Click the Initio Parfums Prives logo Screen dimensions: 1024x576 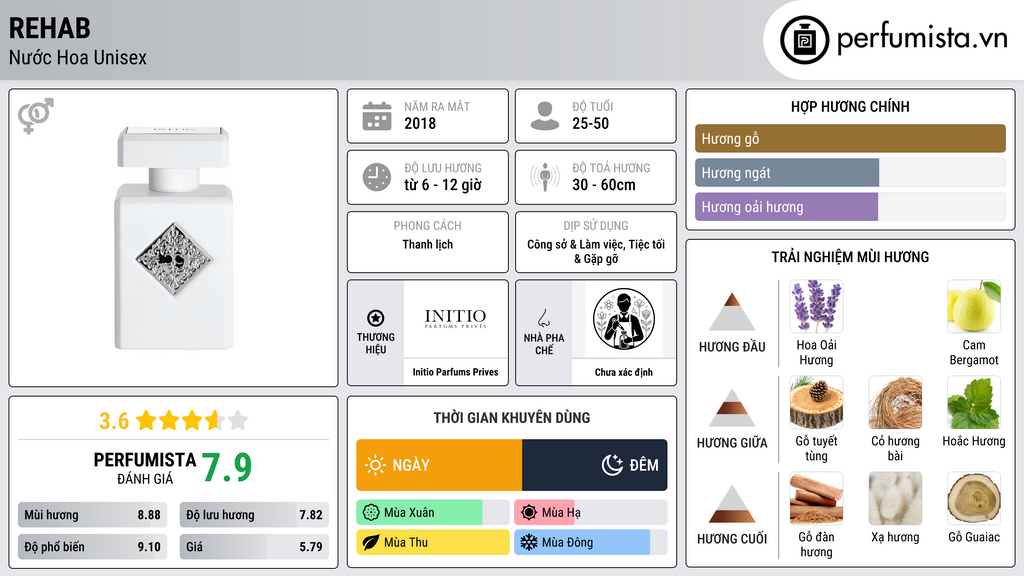click(455, 319)
